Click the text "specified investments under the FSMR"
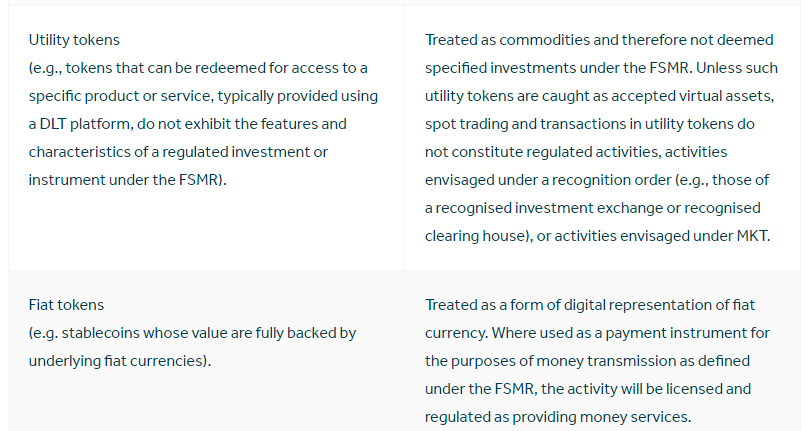806x431 pixels. 544,68
